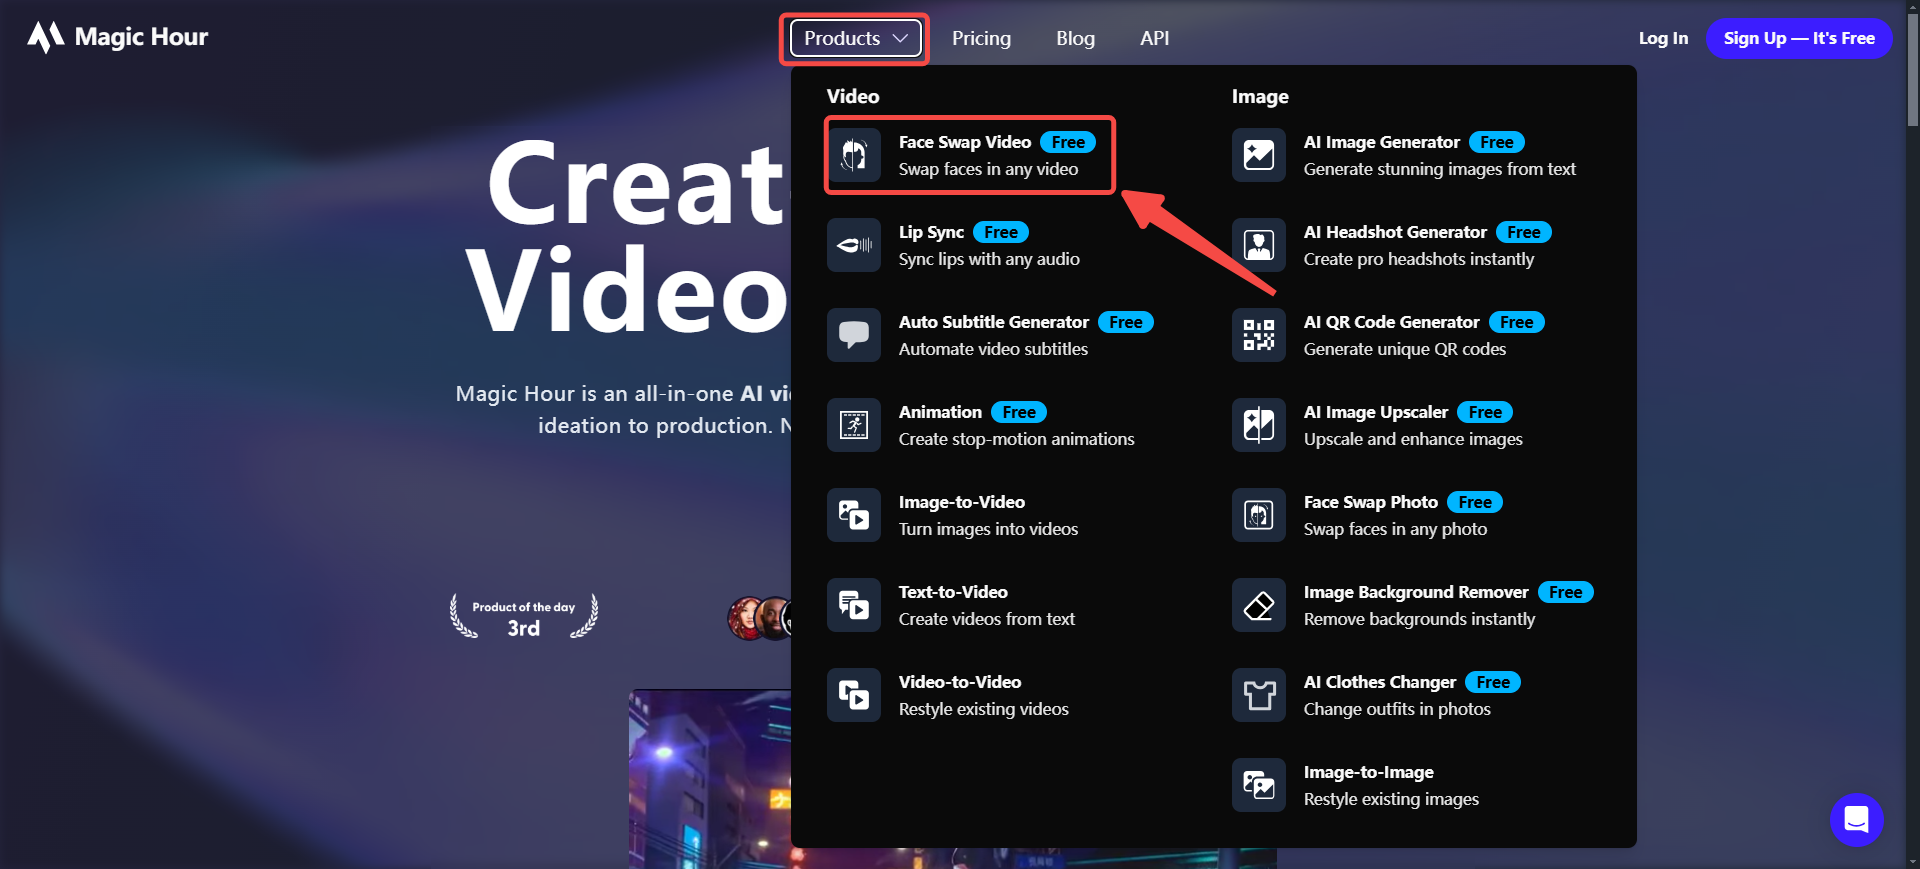Select AI Clothes Changer title

coord(1380,682)
